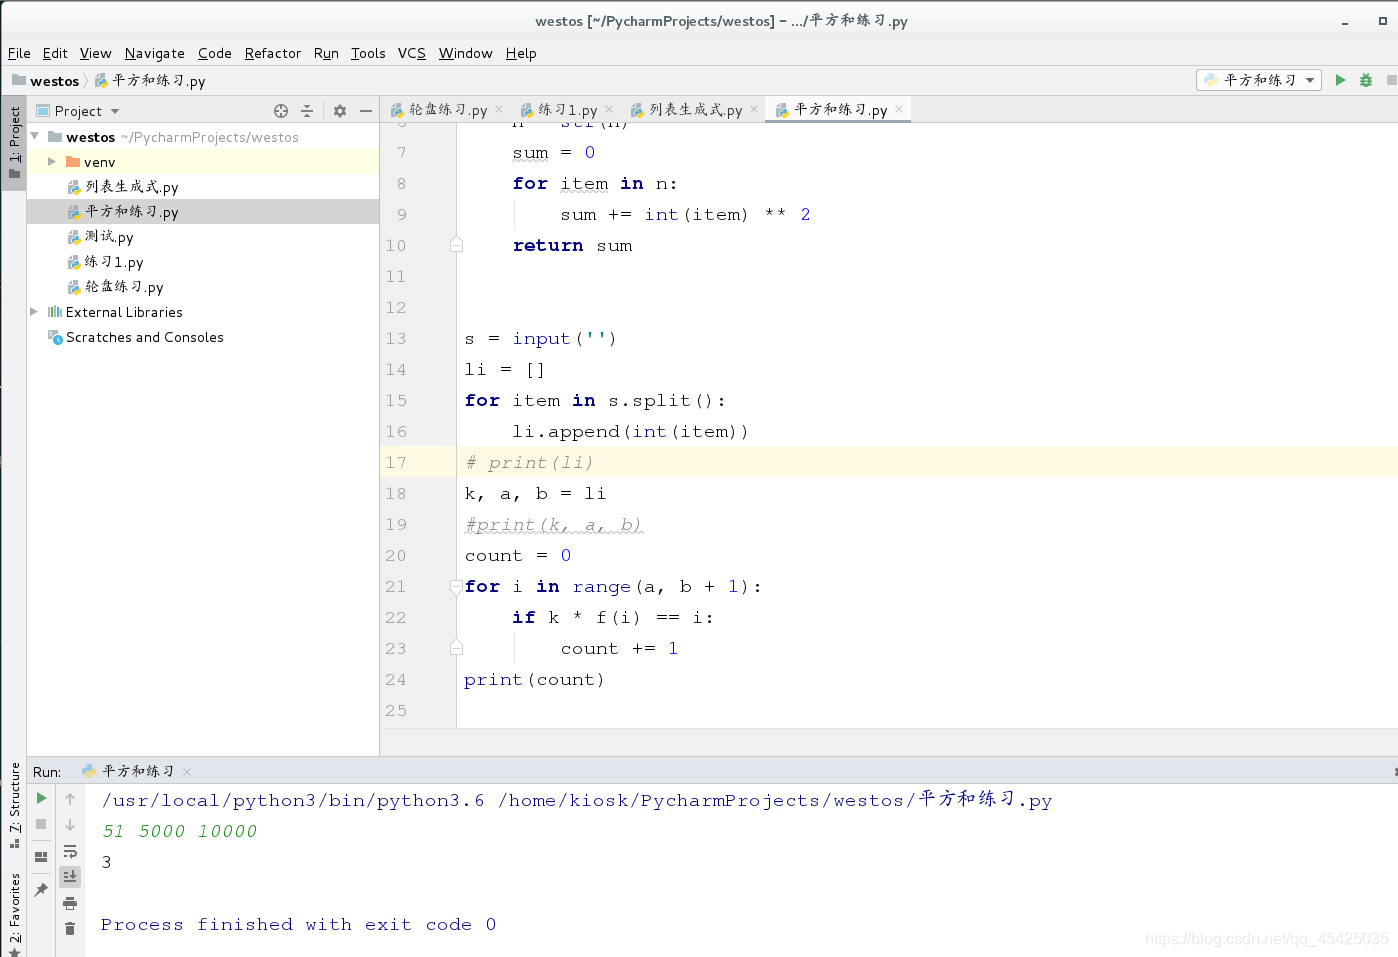Close the 平方和练习 Run tab
Image resolution: width=1398 pixels, height=957 pixels.
coord(187,771)
